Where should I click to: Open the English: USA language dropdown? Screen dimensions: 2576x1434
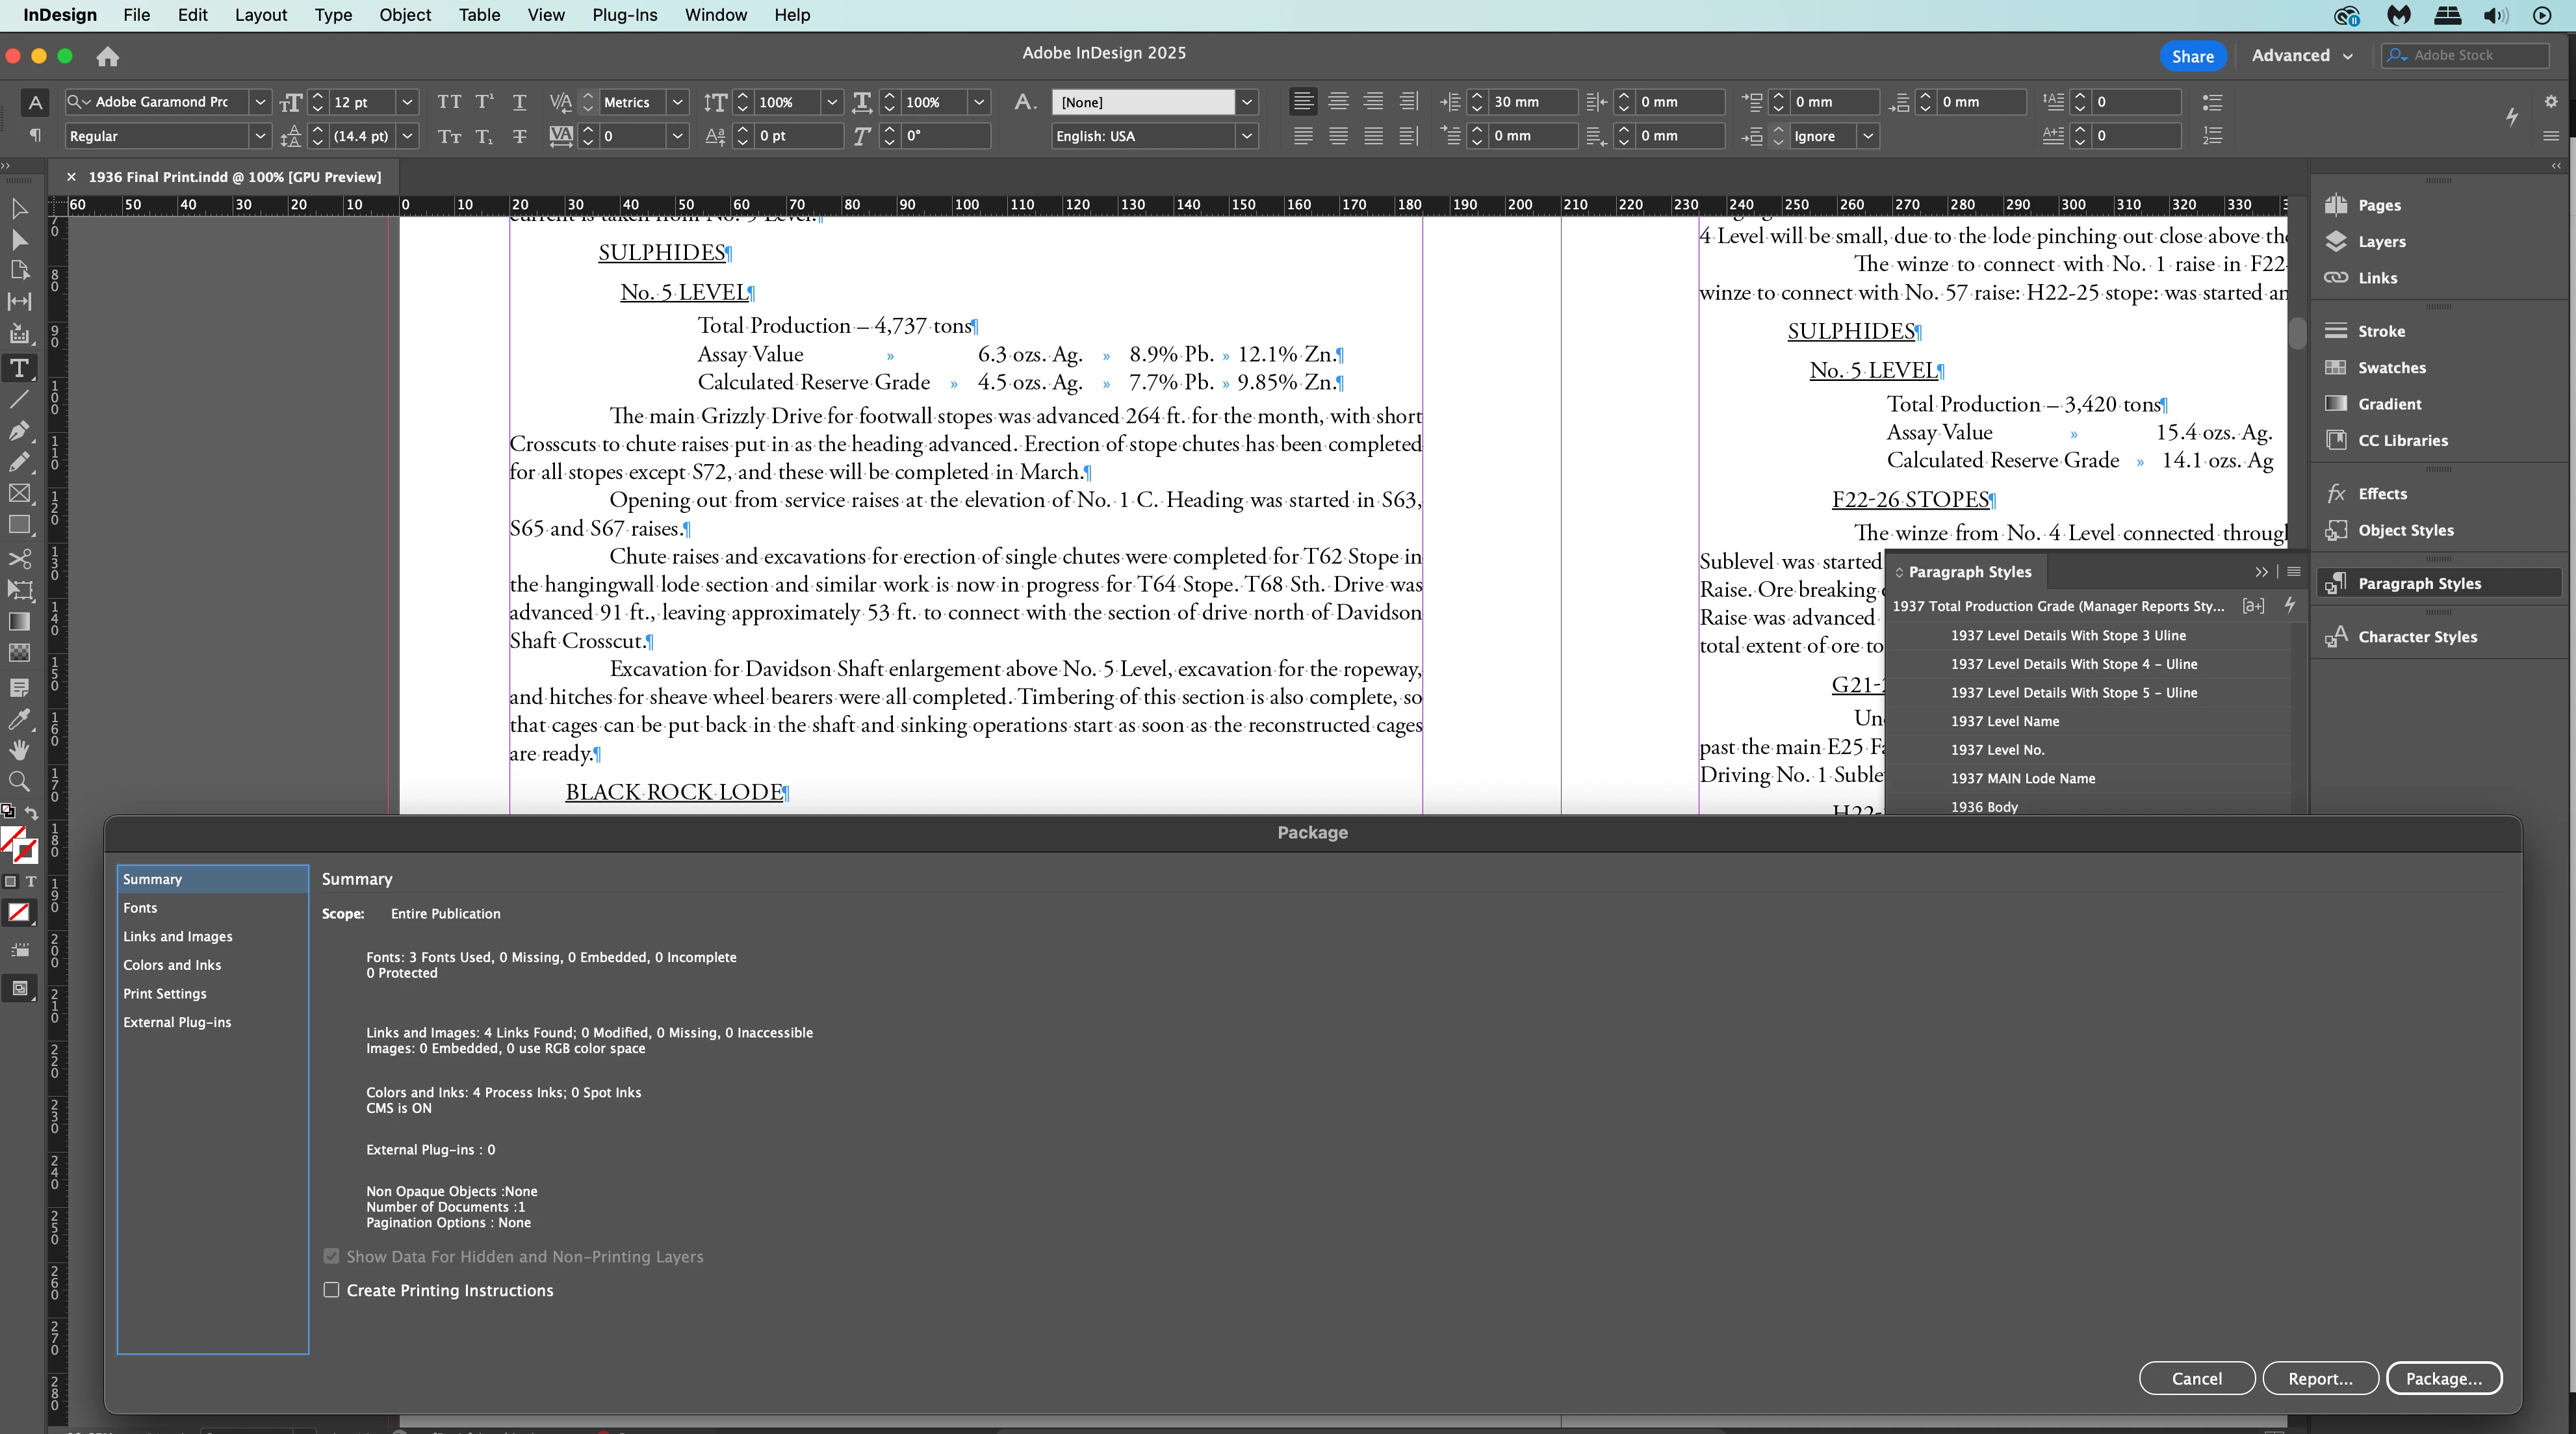point(1246,136)
